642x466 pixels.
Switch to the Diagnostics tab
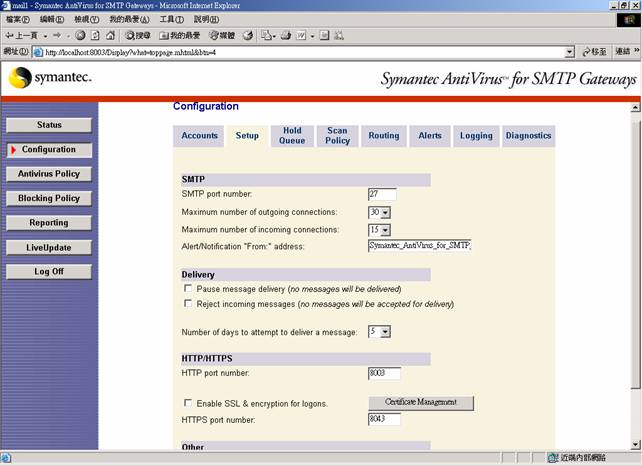tap(528, 136)
